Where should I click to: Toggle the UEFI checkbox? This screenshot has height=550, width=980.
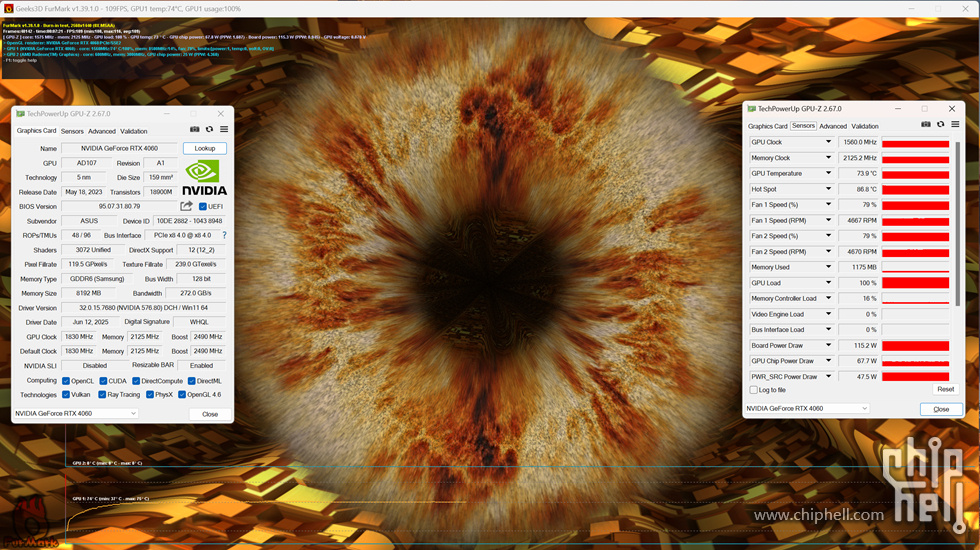click(202, 206)
